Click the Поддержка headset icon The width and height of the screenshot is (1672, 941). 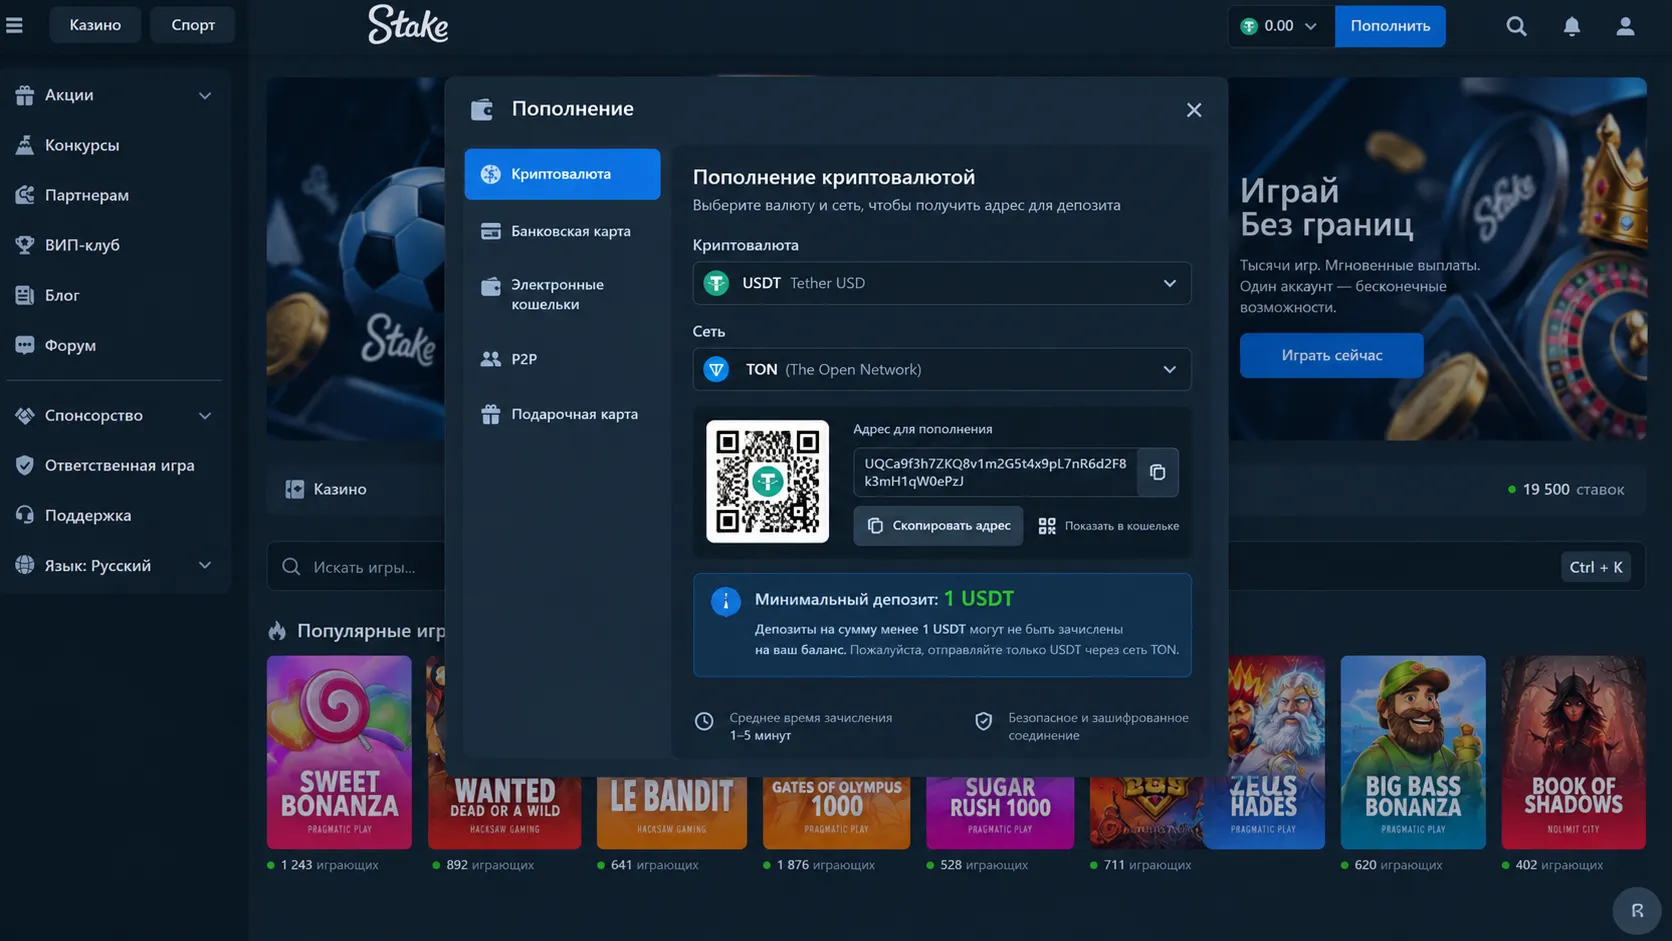25,515
